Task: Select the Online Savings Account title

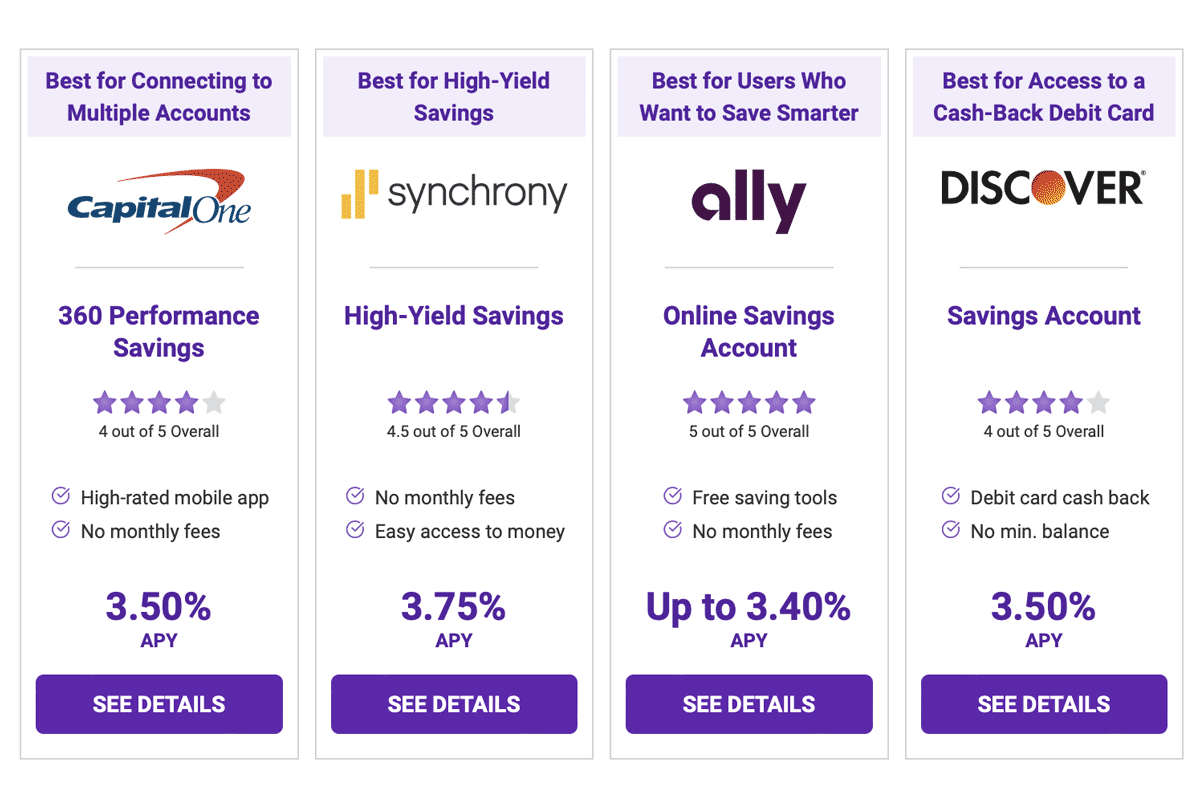Action: (748, 331)
